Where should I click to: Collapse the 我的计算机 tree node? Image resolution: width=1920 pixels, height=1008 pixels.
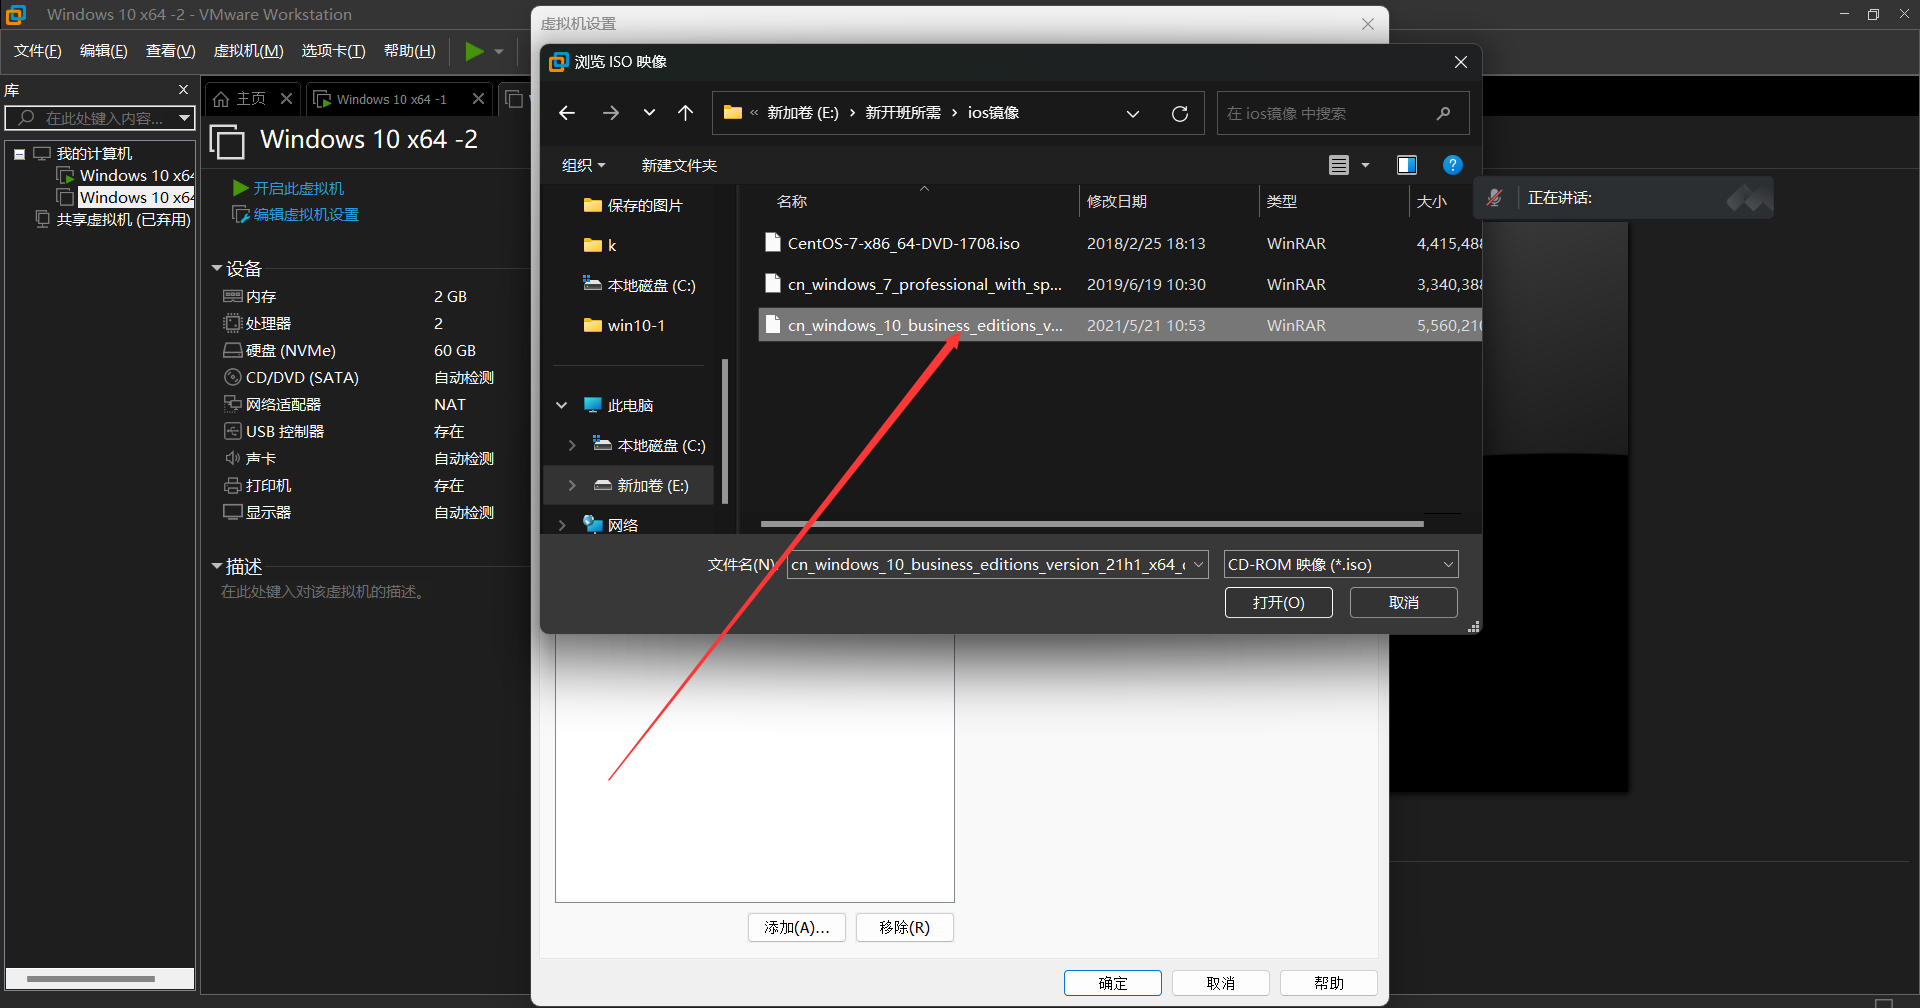(x=19, y=154)
